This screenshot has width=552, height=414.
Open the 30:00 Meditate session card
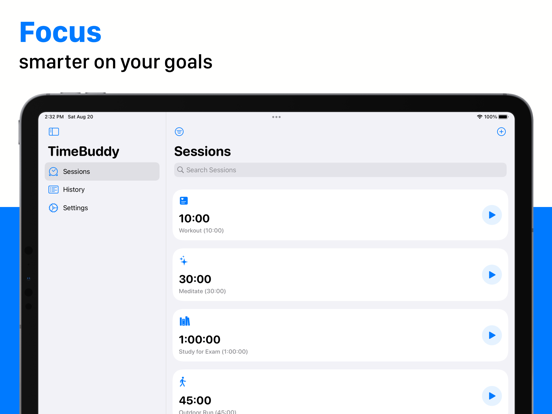[x=340, y=275]
